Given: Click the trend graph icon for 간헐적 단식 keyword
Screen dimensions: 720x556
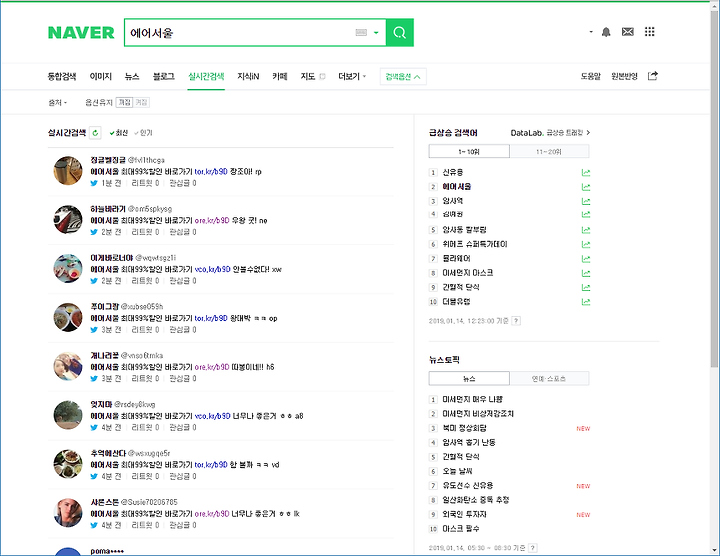Looking at the screenshot, I should tap(585, 287).
